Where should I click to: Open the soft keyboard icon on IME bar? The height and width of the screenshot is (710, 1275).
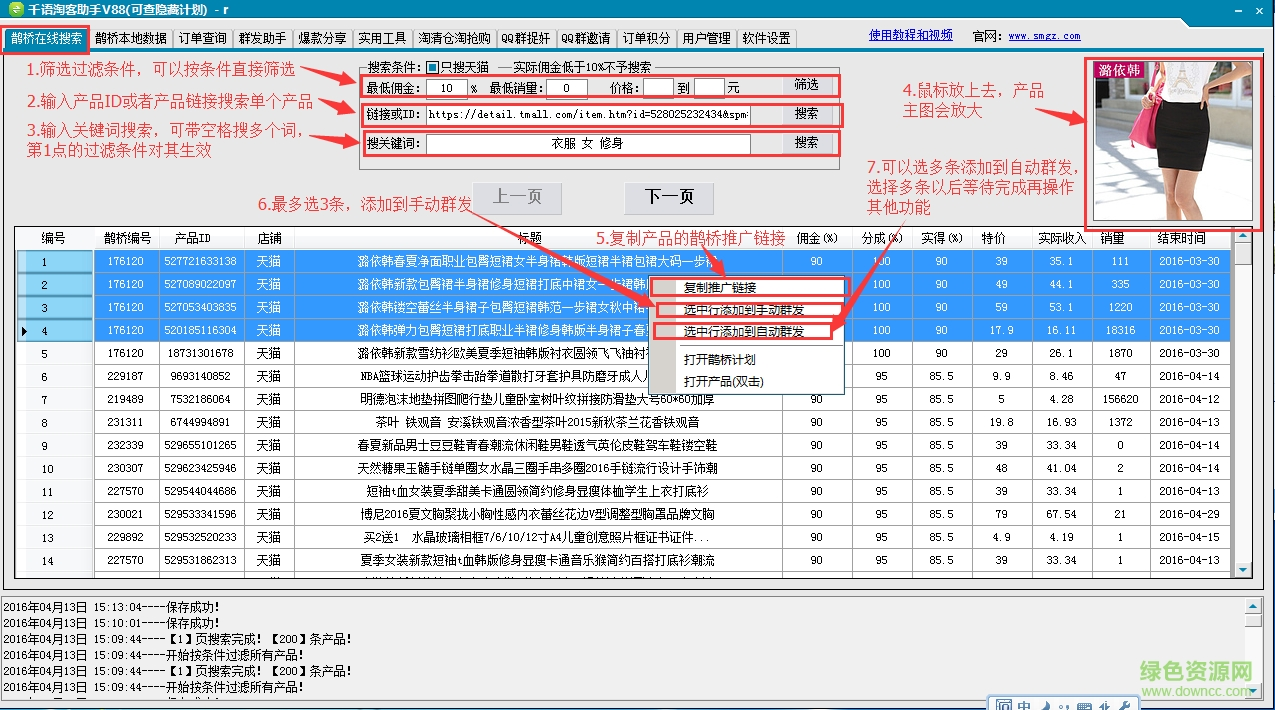(x=1083, y=705)
